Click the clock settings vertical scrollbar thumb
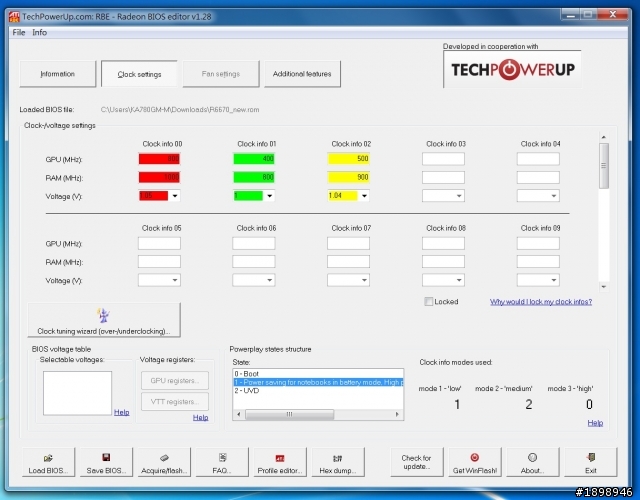The image size is (640, 500). pyautogui.click(x=604, y=165)
